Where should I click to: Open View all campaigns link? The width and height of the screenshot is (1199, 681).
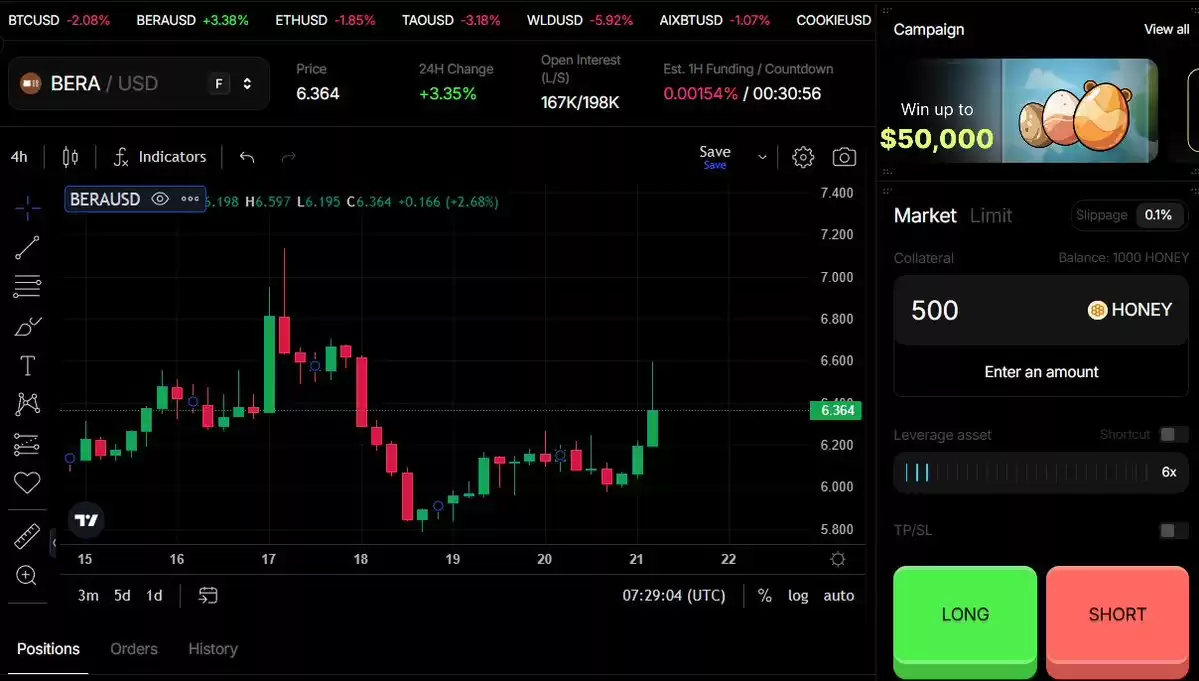click(1166, 29)
